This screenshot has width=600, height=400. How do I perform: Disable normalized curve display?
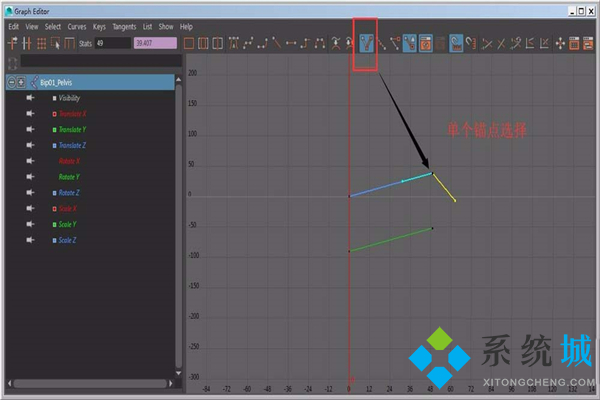(501, 43)
